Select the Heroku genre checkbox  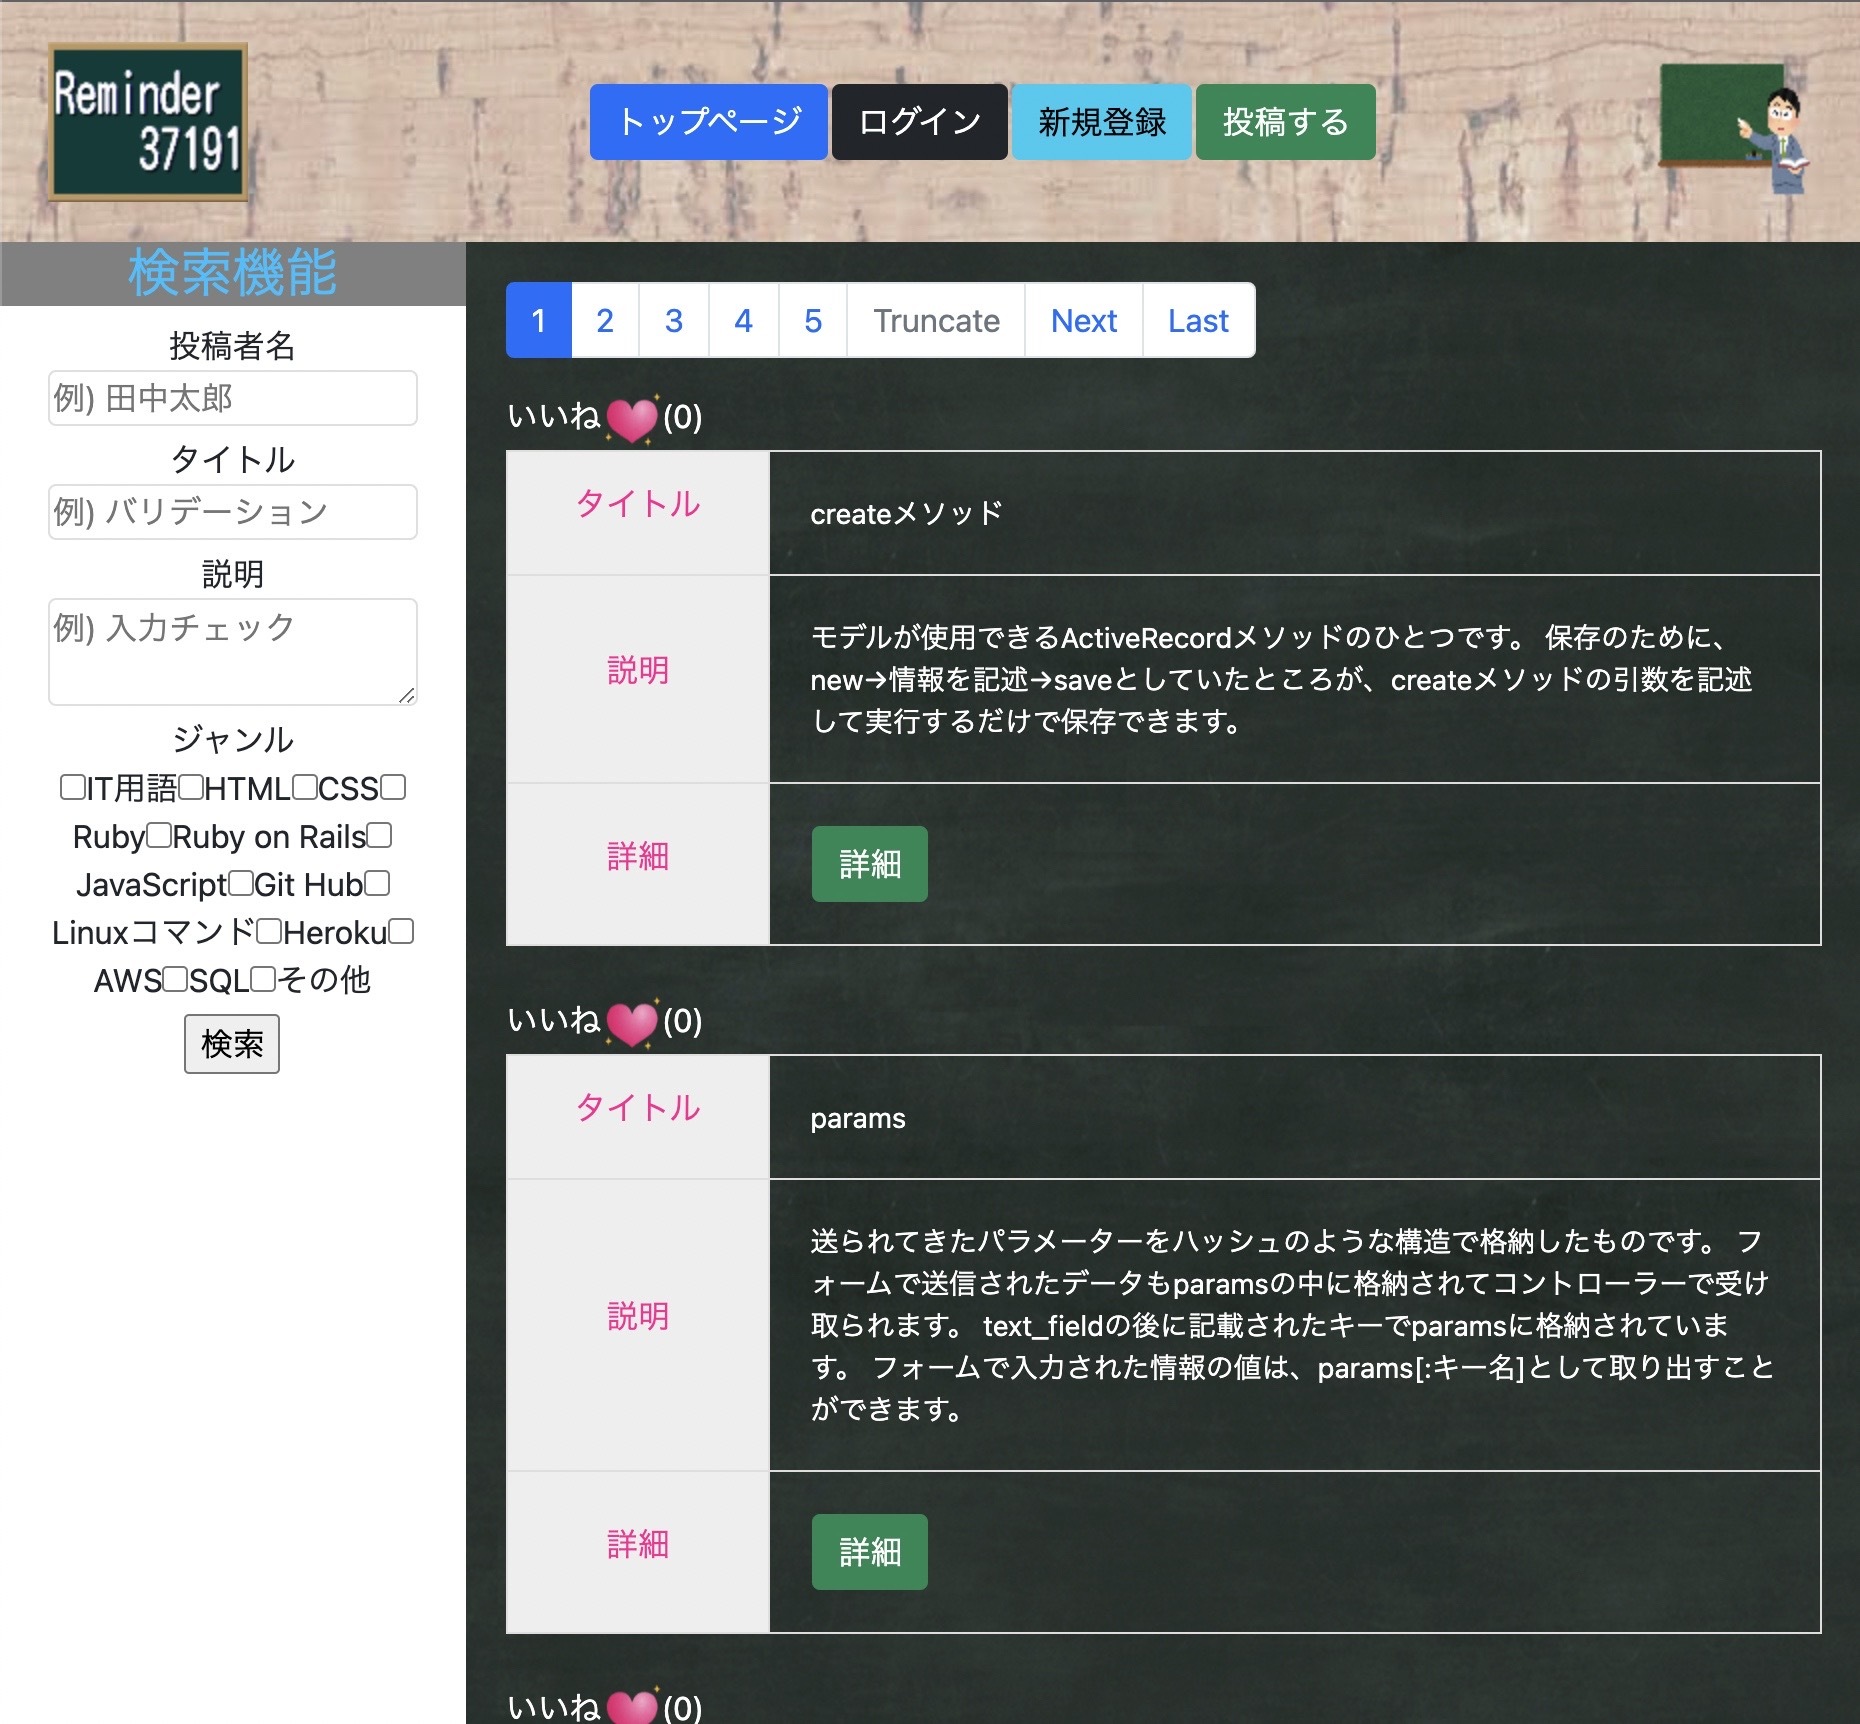click(x=269, y=931)
